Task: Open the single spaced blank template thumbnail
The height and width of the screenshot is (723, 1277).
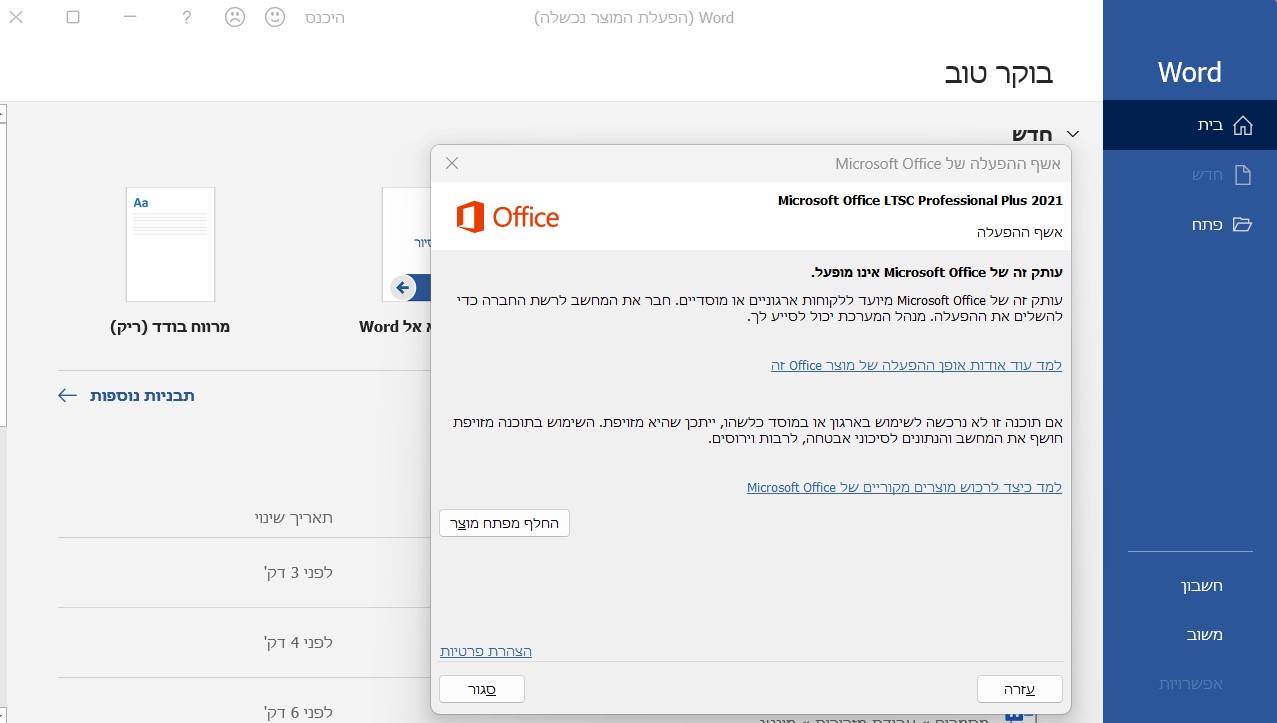Action: coord(170,245)
